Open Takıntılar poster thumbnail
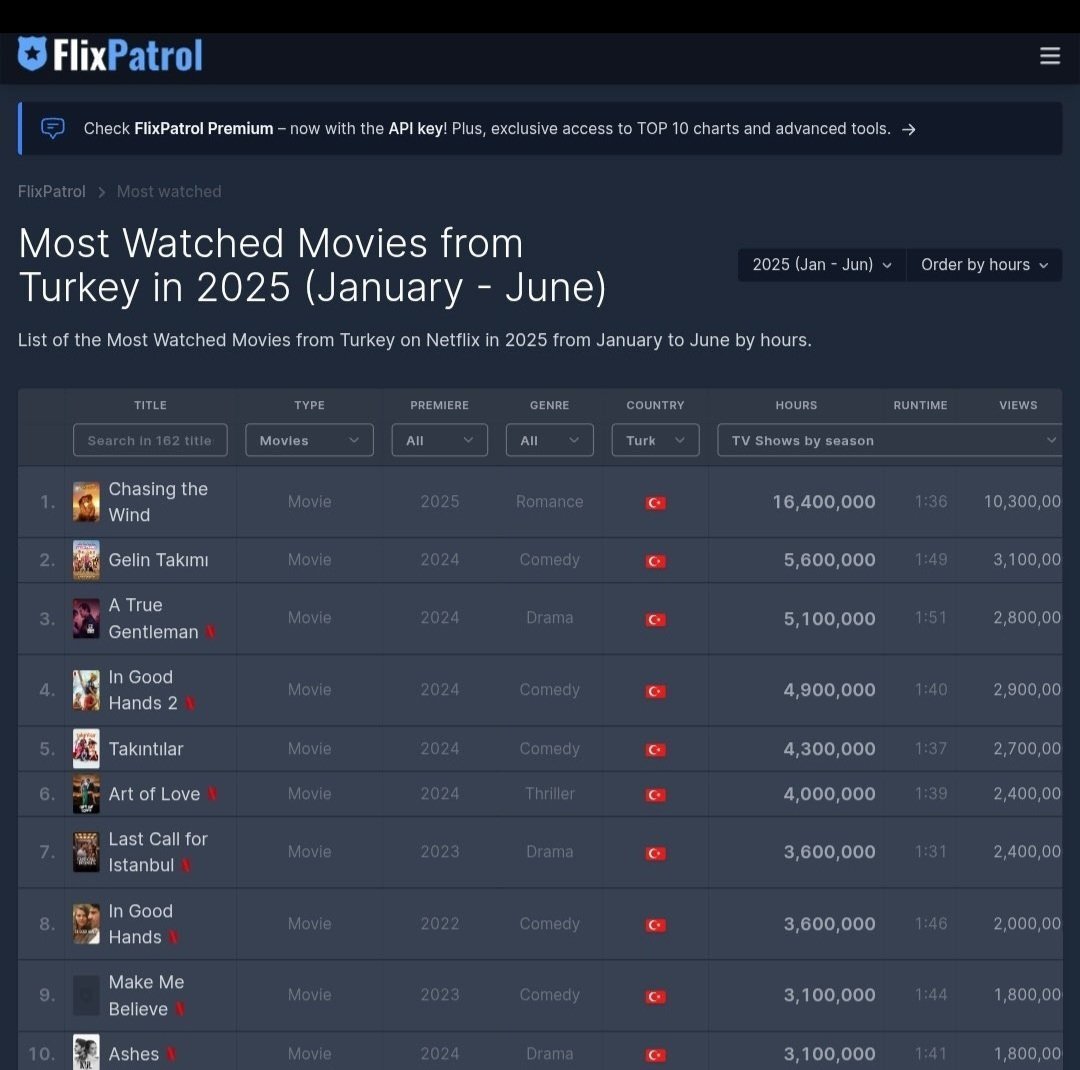The height and width of the screenshot is (1070, 1080). (86, 748)
